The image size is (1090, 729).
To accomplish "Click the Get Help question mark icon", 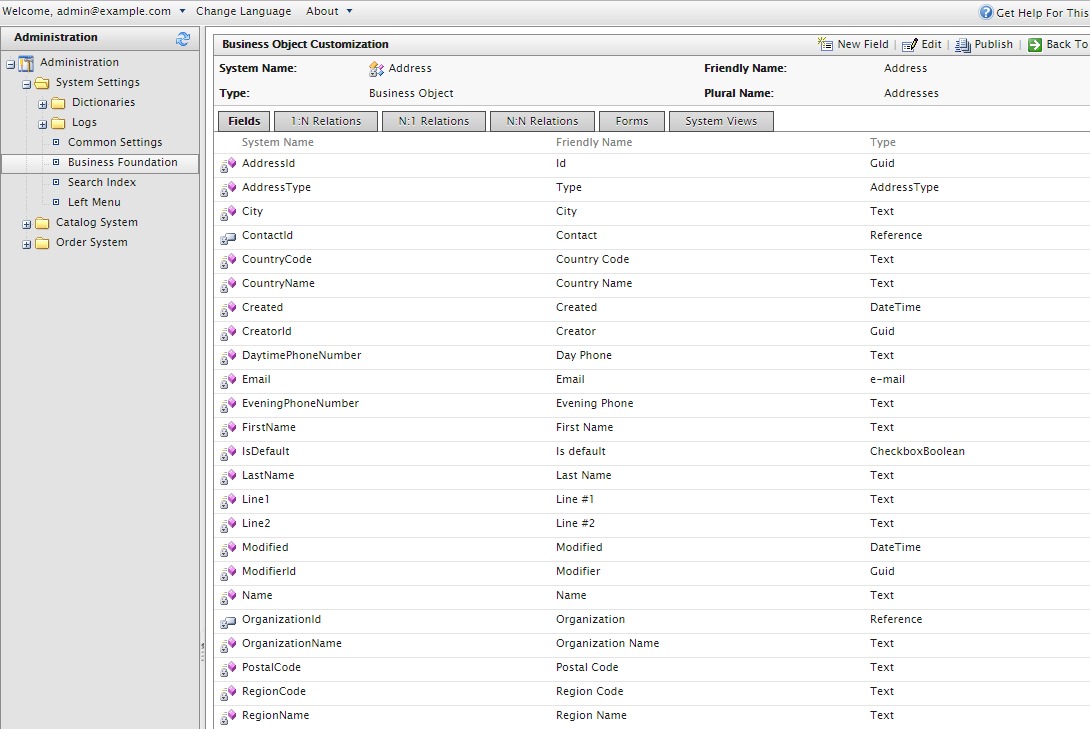I will (986, 13).
